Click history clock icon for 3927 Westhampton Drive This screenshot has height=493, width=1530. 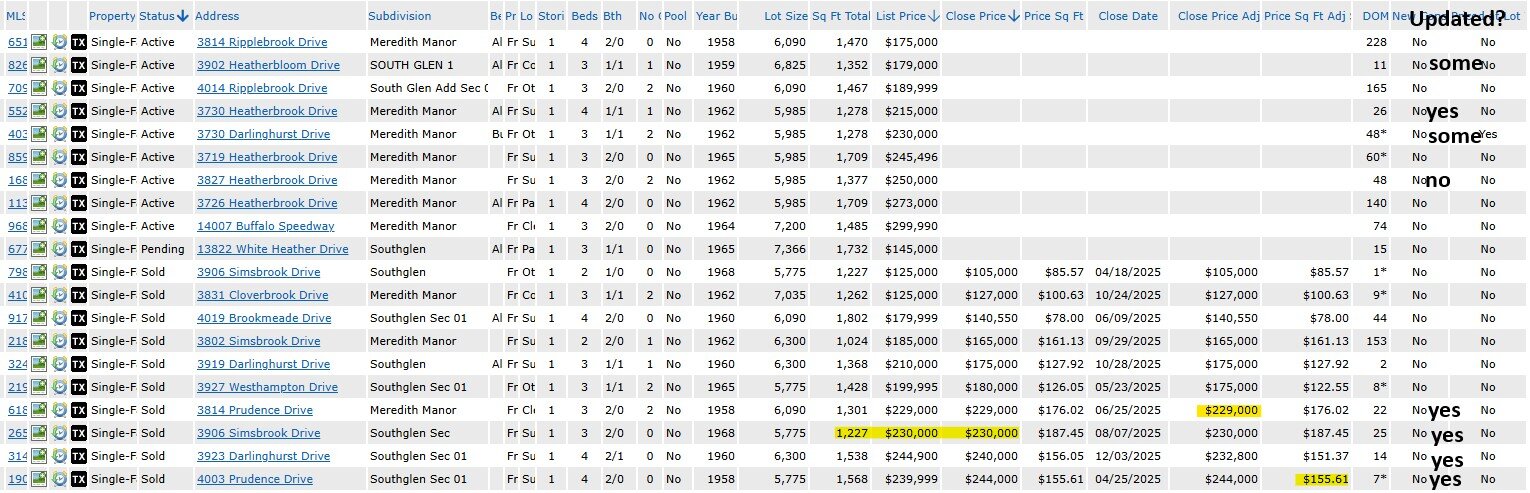coord(59,387)
